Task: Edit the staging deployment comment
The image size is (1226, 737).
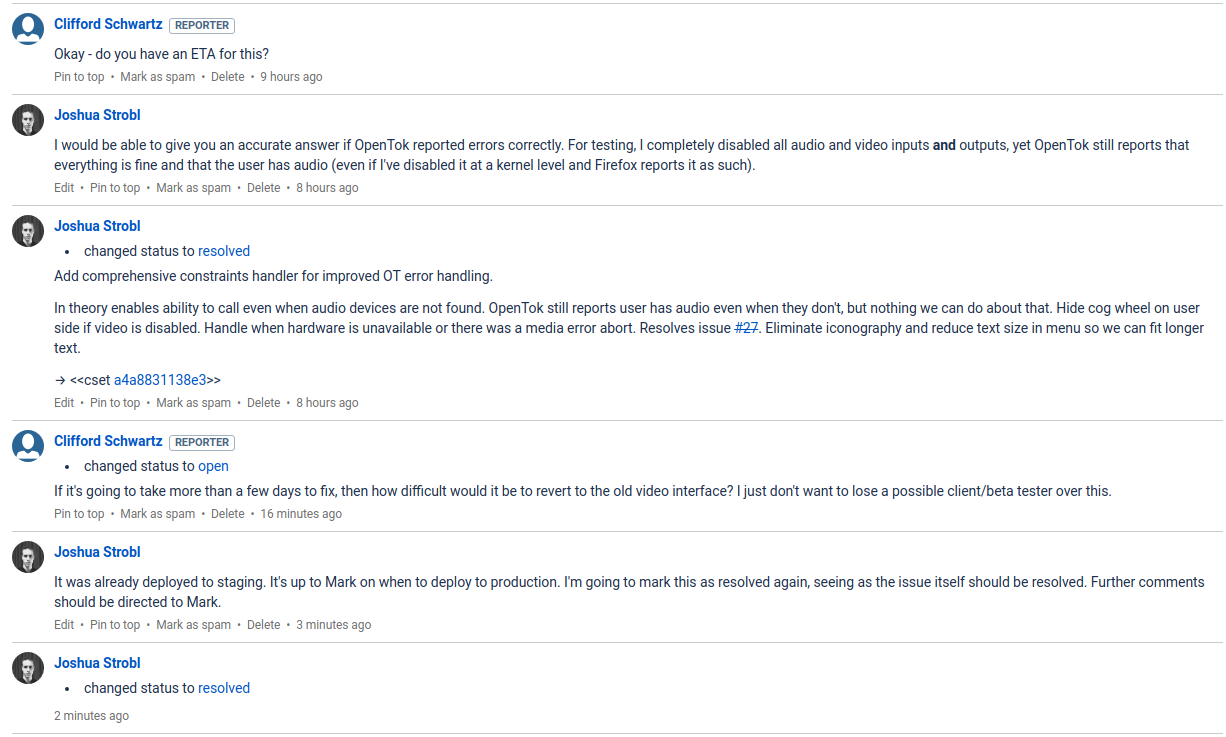Action: coord(64,625)
